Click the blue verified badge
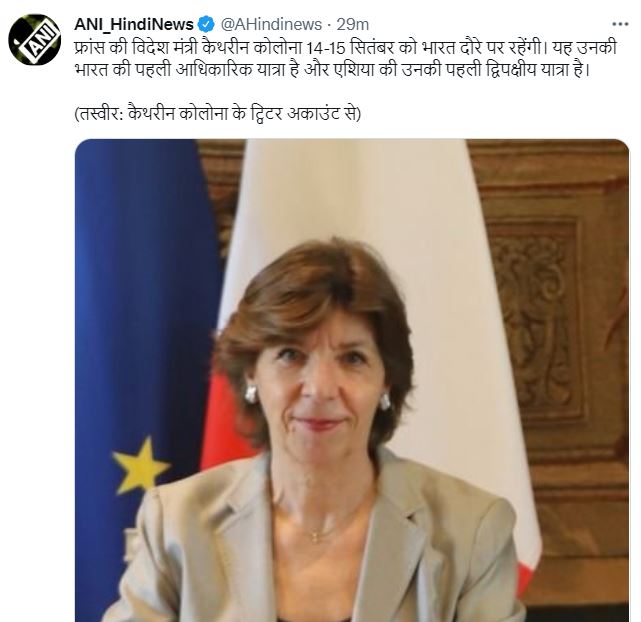 (206, 25)
